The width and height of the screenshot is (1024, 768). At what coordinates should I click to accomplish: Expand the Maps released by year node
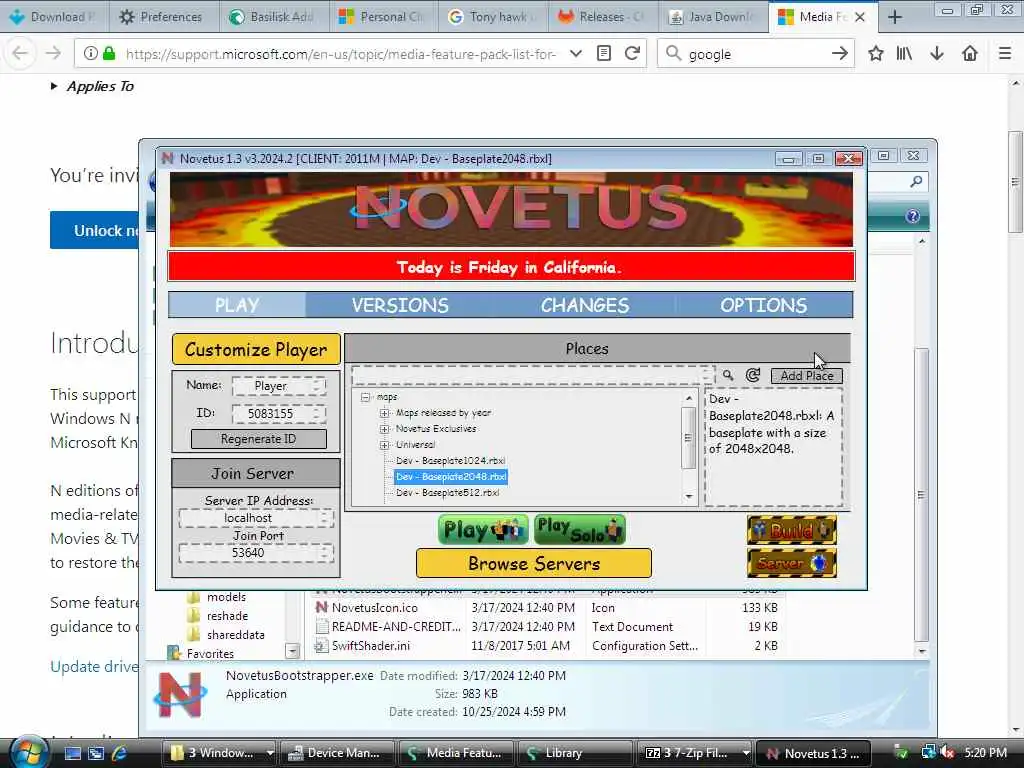tap(385, 413)
